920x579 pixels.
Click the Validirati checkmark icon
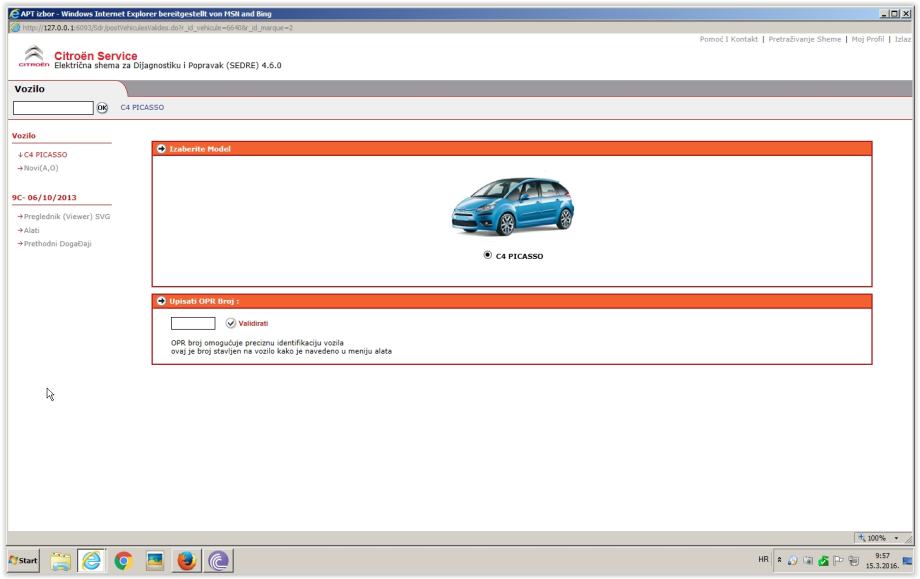pyautogui.click(x=231, y=323)
